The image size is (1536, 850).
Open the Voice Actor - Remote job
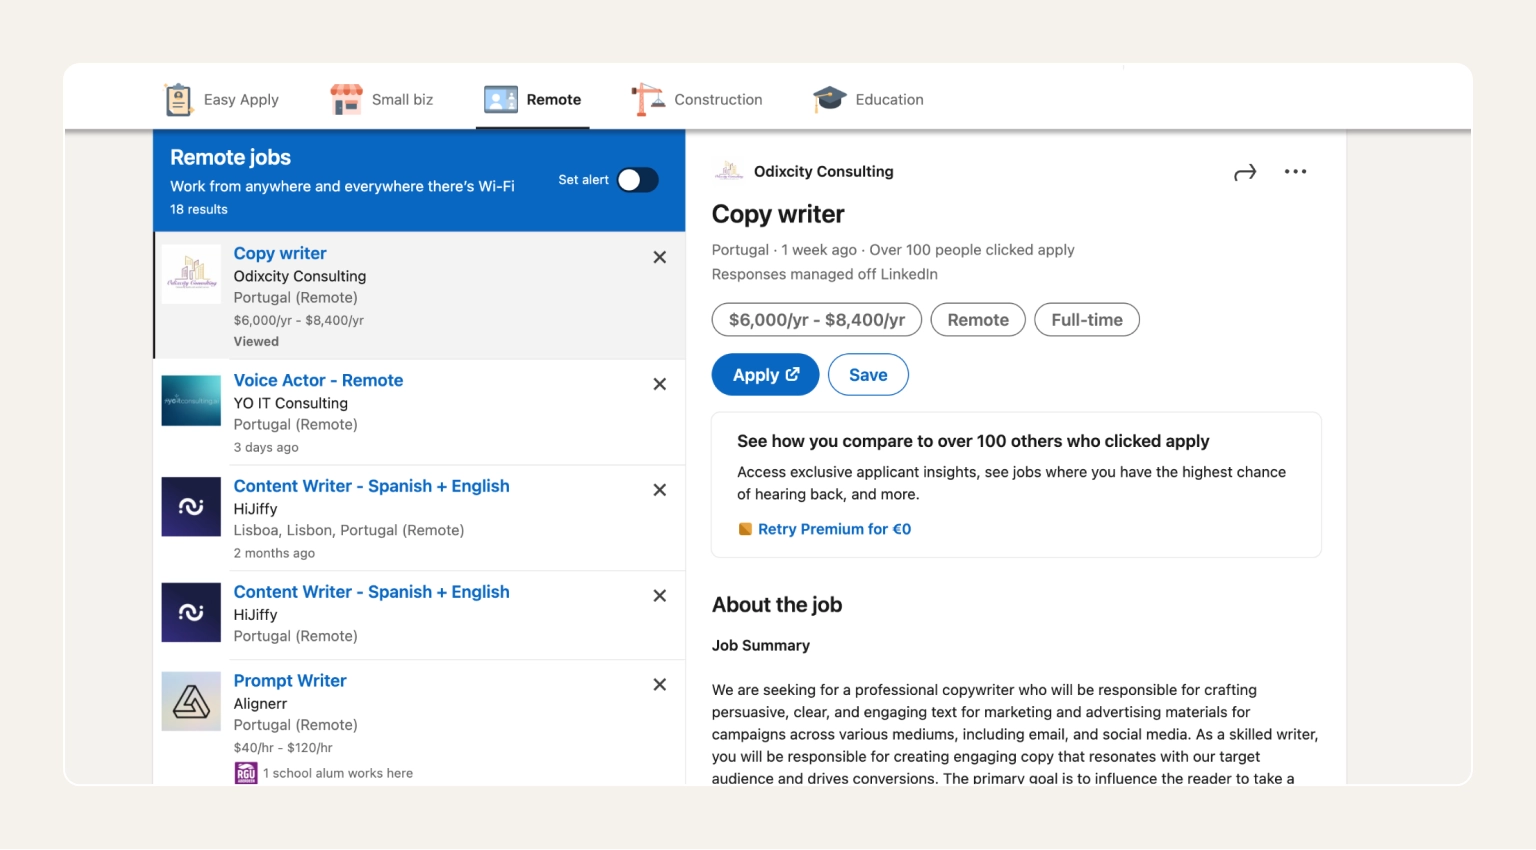[318, 381]
